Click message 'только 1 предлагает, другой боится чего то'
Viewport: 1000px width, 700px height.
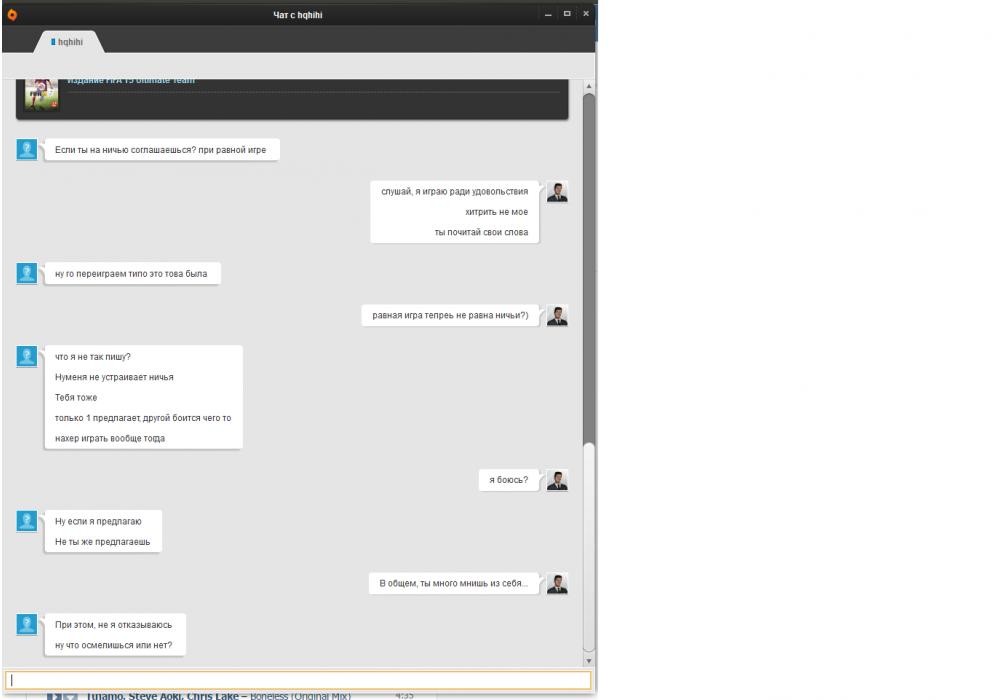(x=143, y=418)
